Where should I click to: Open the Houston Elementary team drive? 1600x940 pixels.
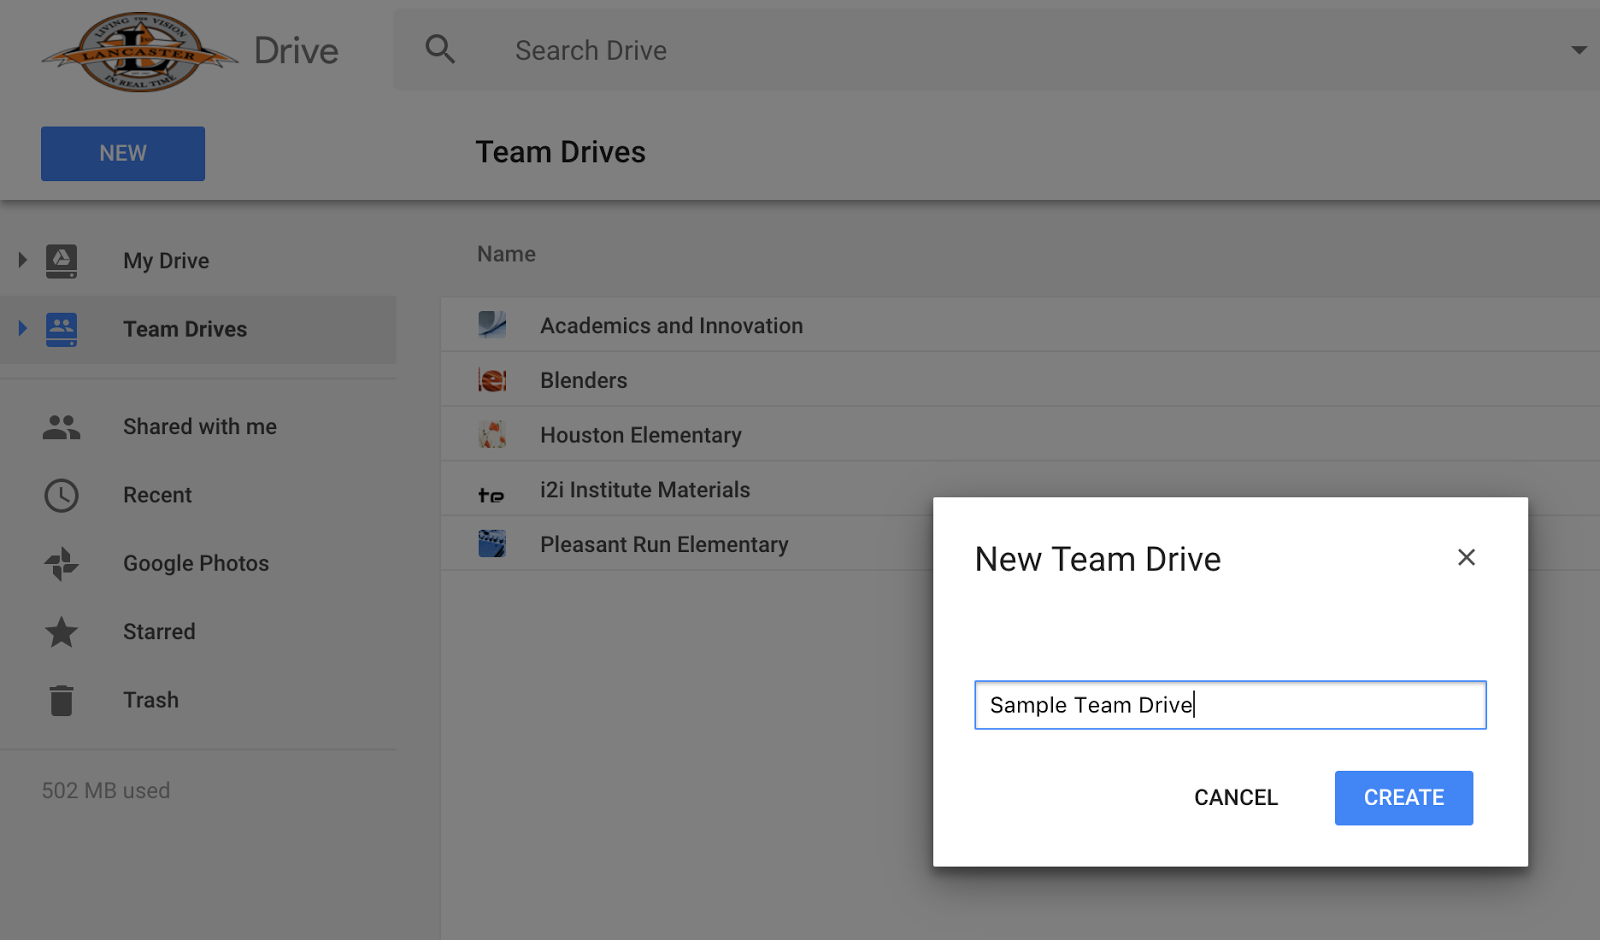tap(641, 436)
